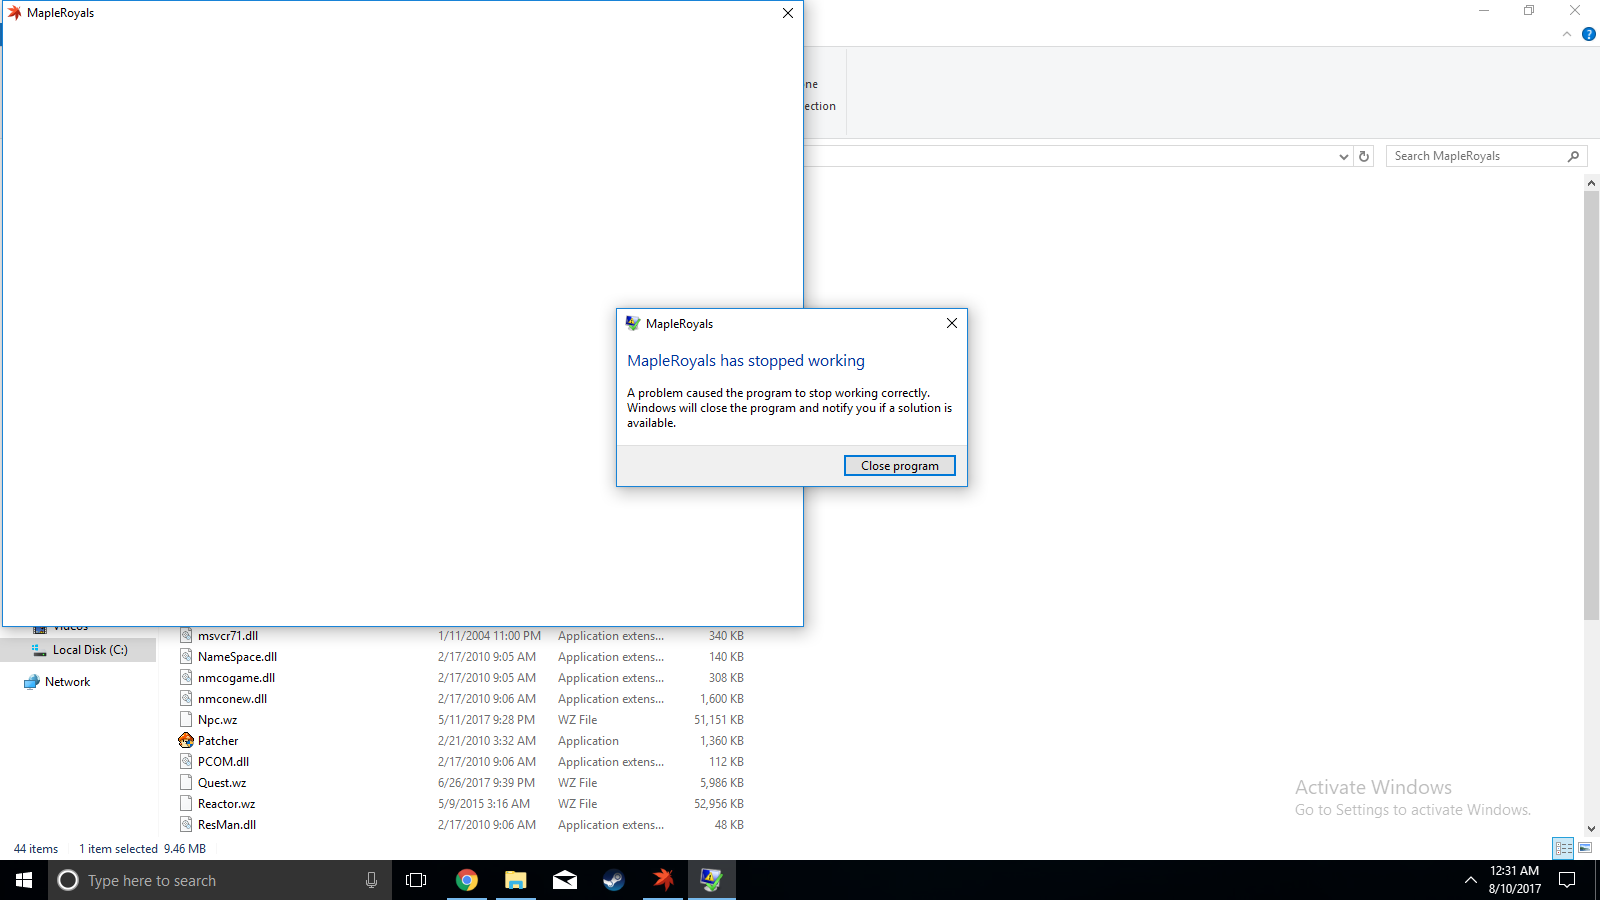The image size is (1600, 900).
Task: Select nmcogame.dll in the file list
Action: (236, 678)
